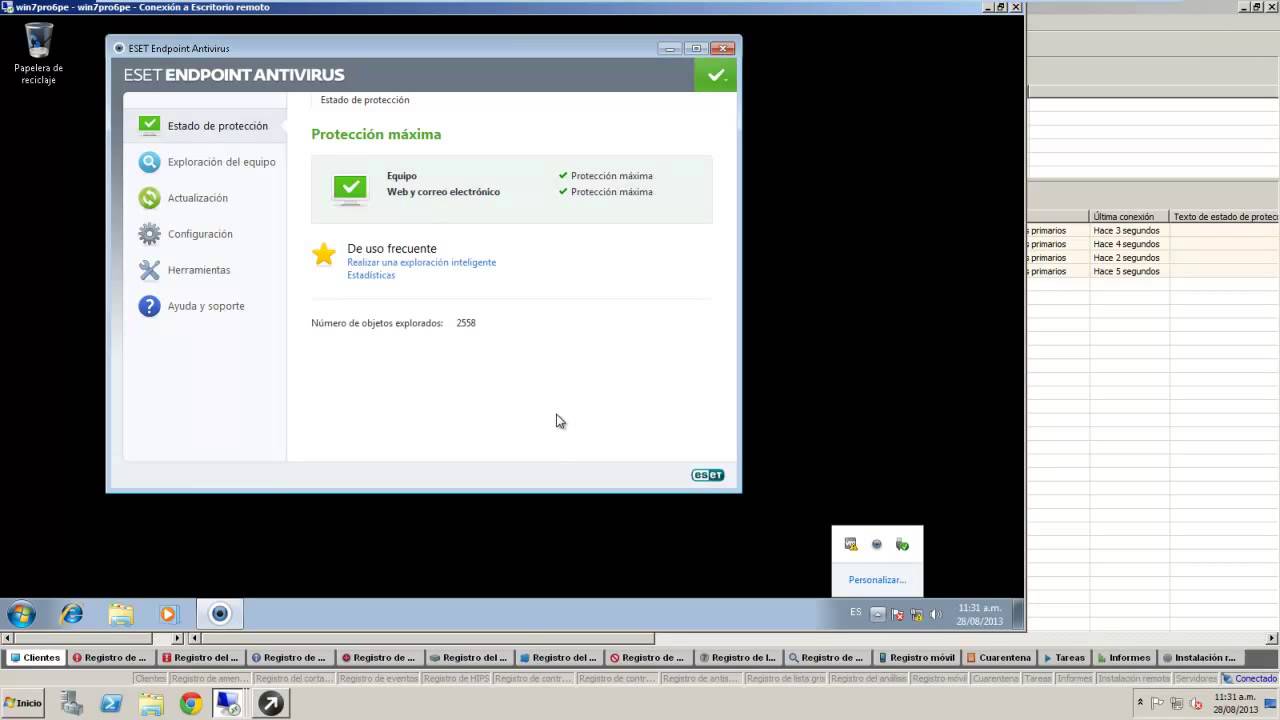Click the Action Center flag tray icon
Viewport: 1280px width, 720px height.
897,614
